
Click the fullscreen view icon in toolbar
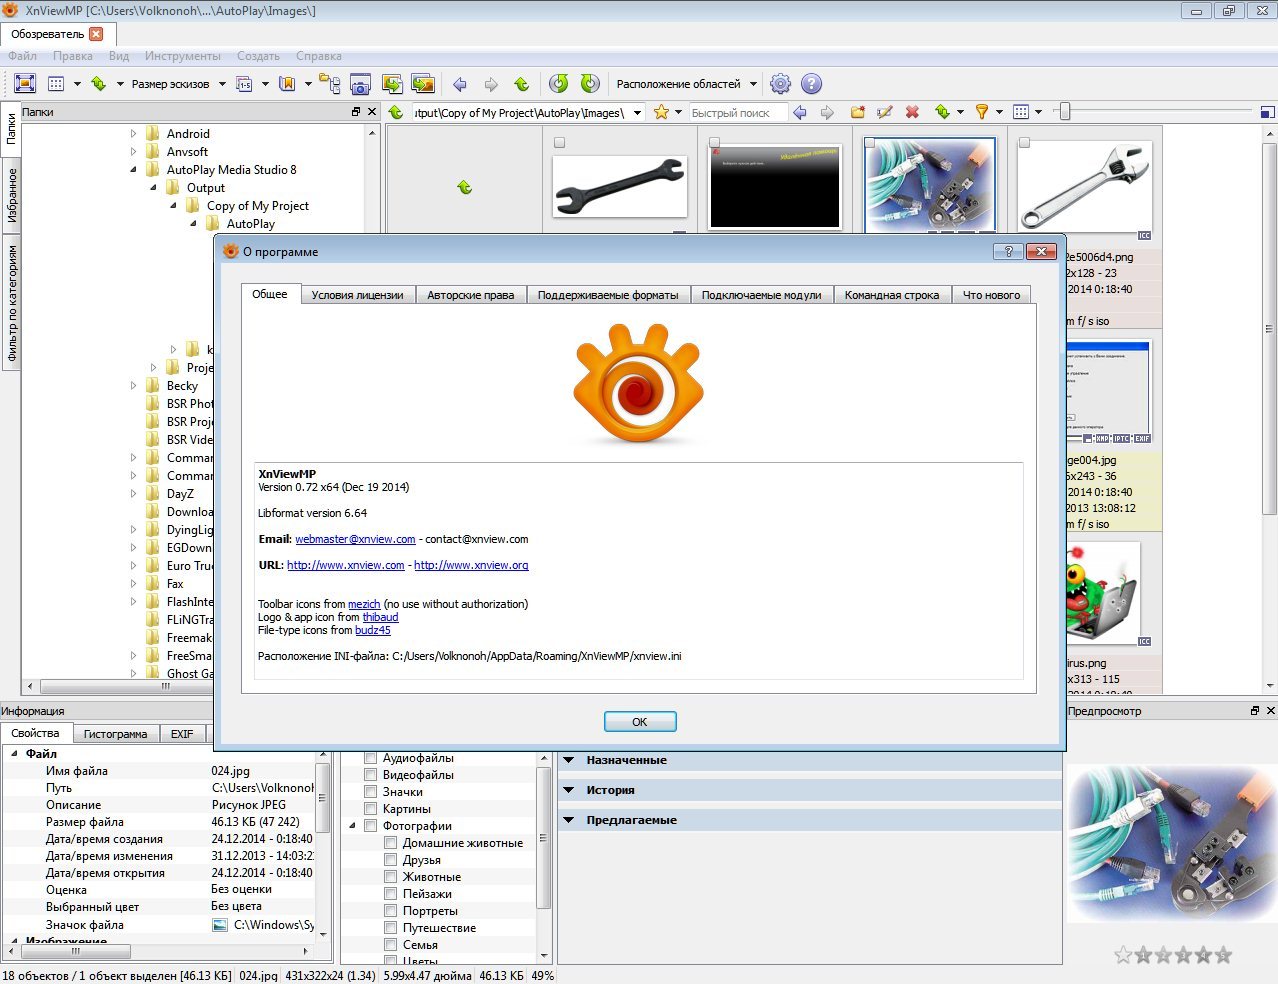tap(25, 84)
